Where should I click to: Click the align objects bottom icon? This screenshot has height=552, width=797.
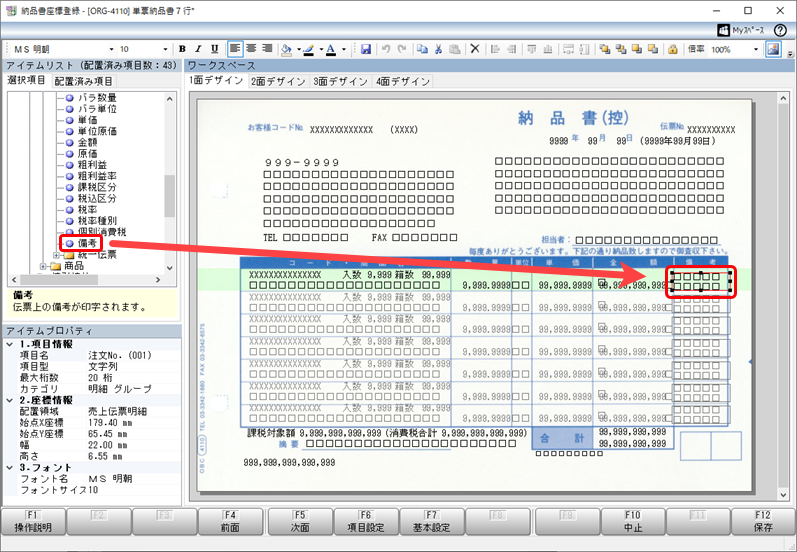tap(548, 49)
